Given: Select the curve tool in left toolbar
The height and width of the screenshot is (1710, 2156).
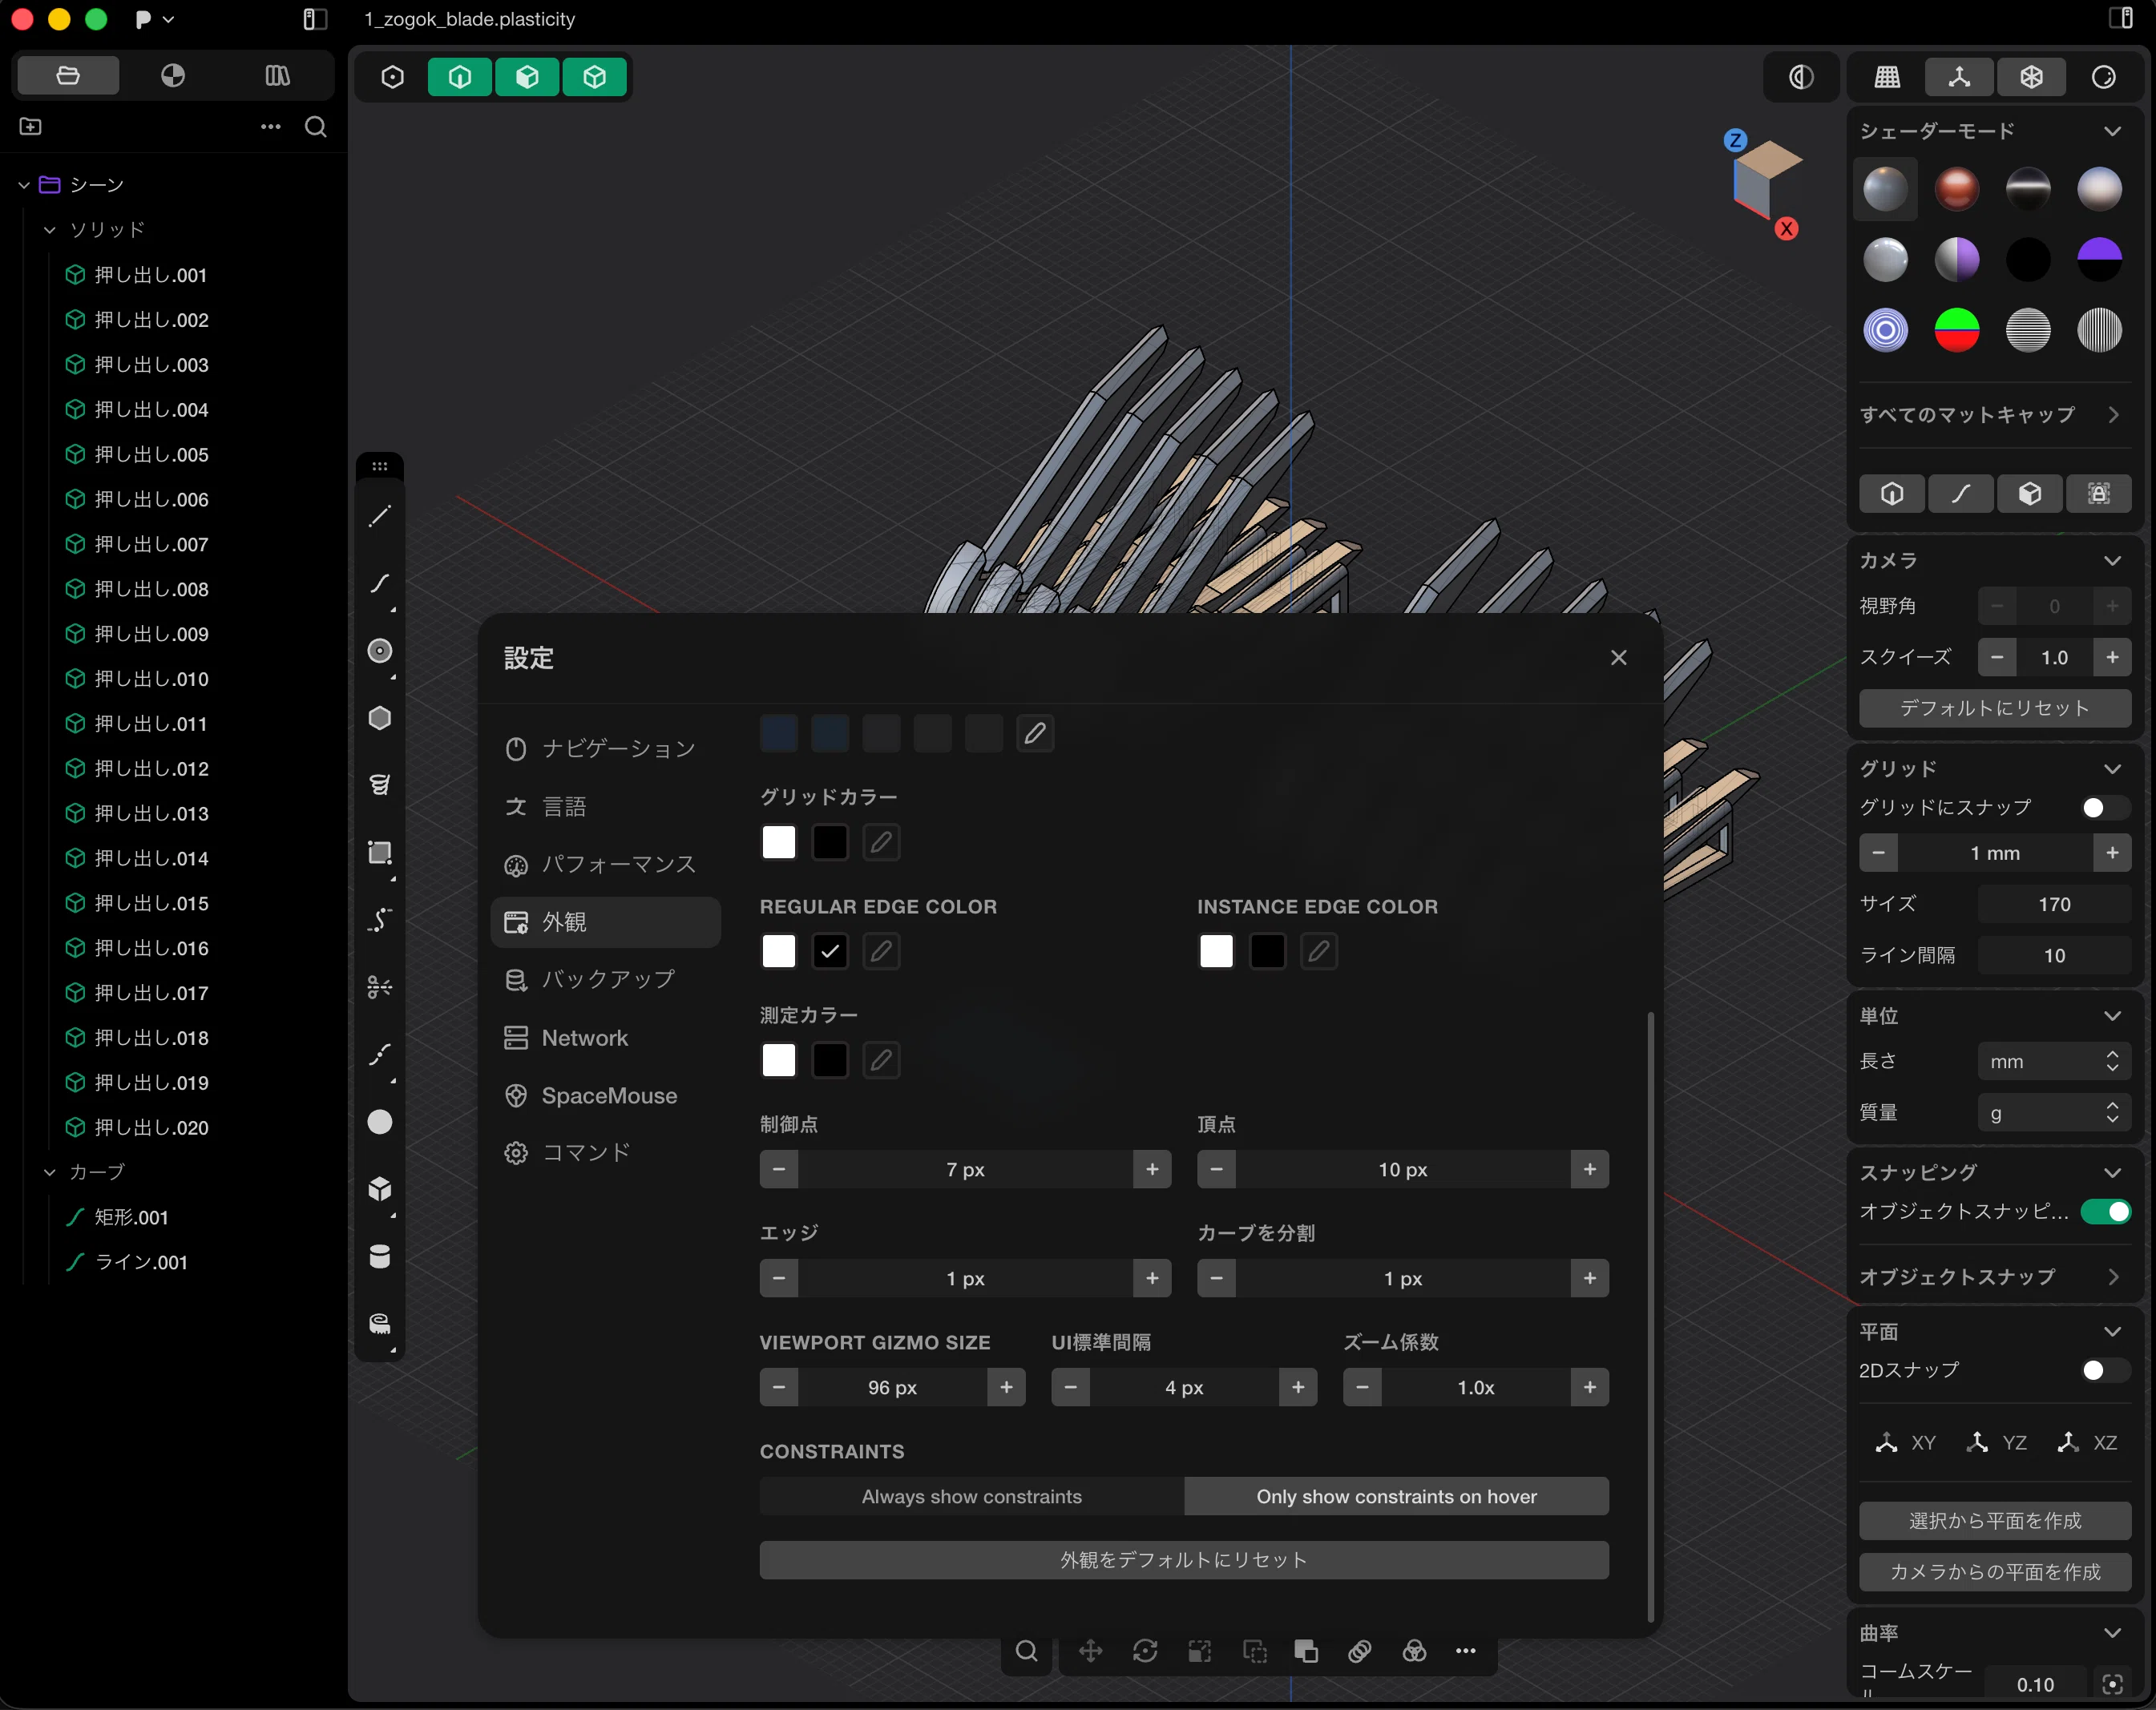Looking at the screenshot, I should pos(380,583).
